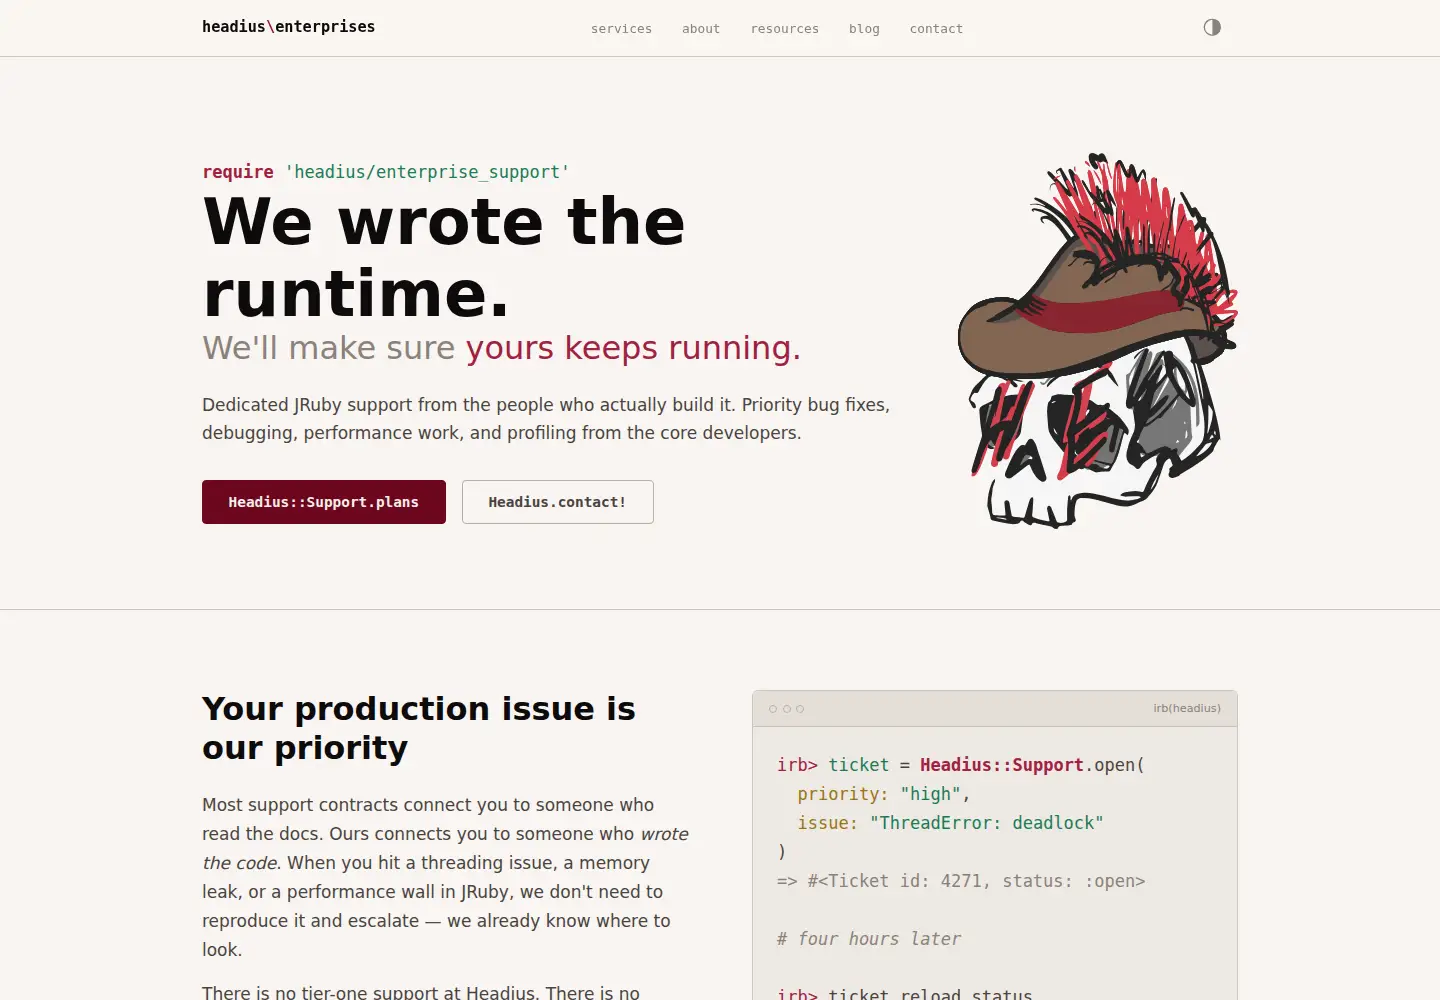Open the contact nav link

[936, 29]
